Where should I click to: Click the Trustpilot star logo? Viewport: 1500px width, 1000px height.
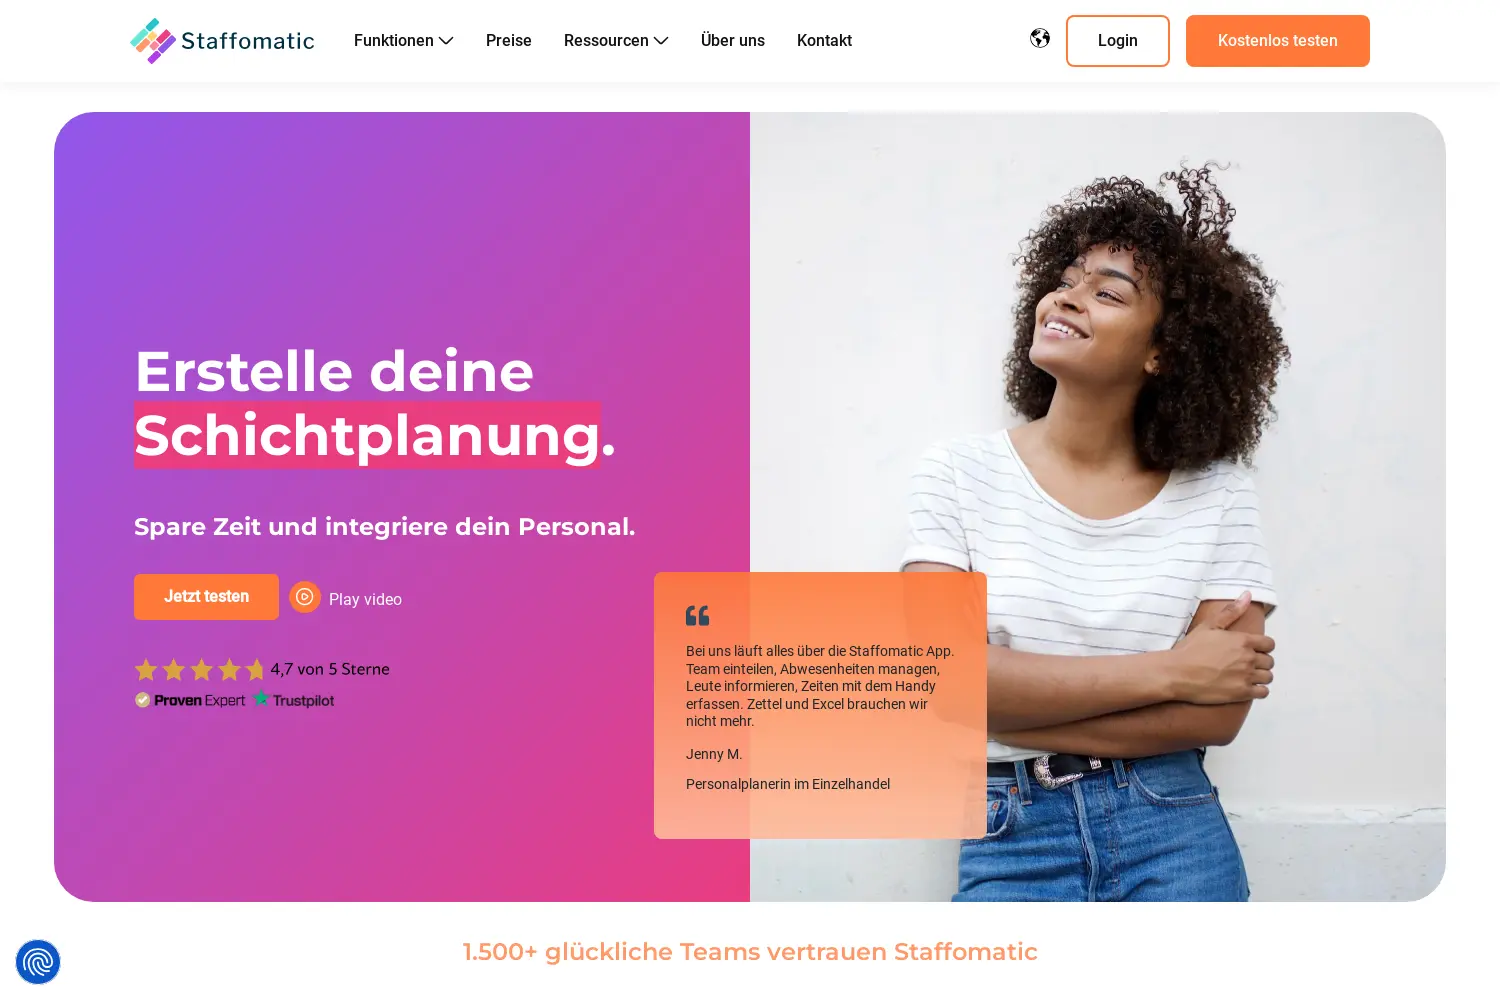(262, 698)
